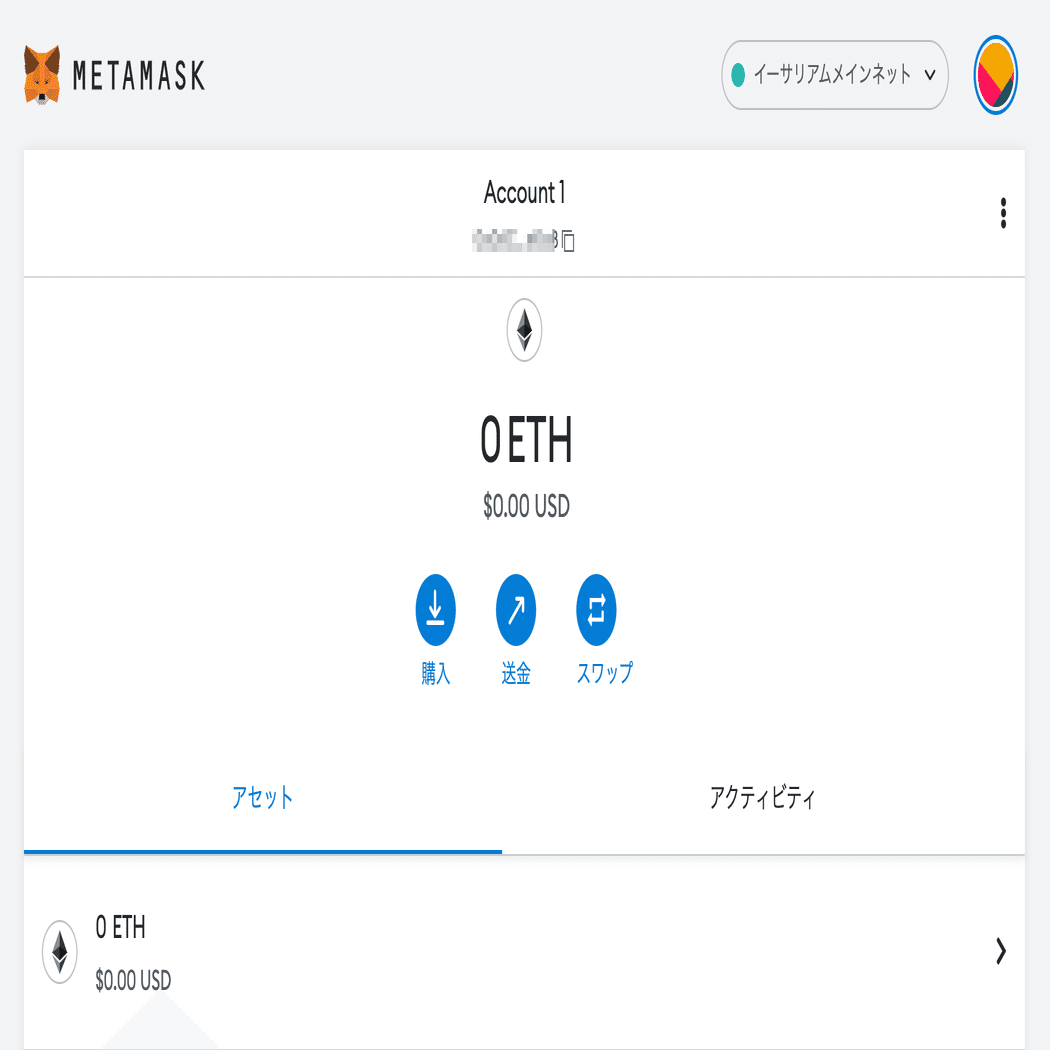Select the スワップ (Swap) icon
This screenshot has height=1050, width=1050.
pos(596,609)
